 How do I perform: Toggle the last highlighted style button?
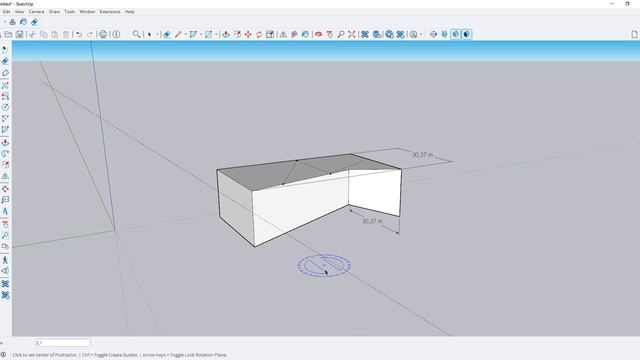click(x=467, y=34)
